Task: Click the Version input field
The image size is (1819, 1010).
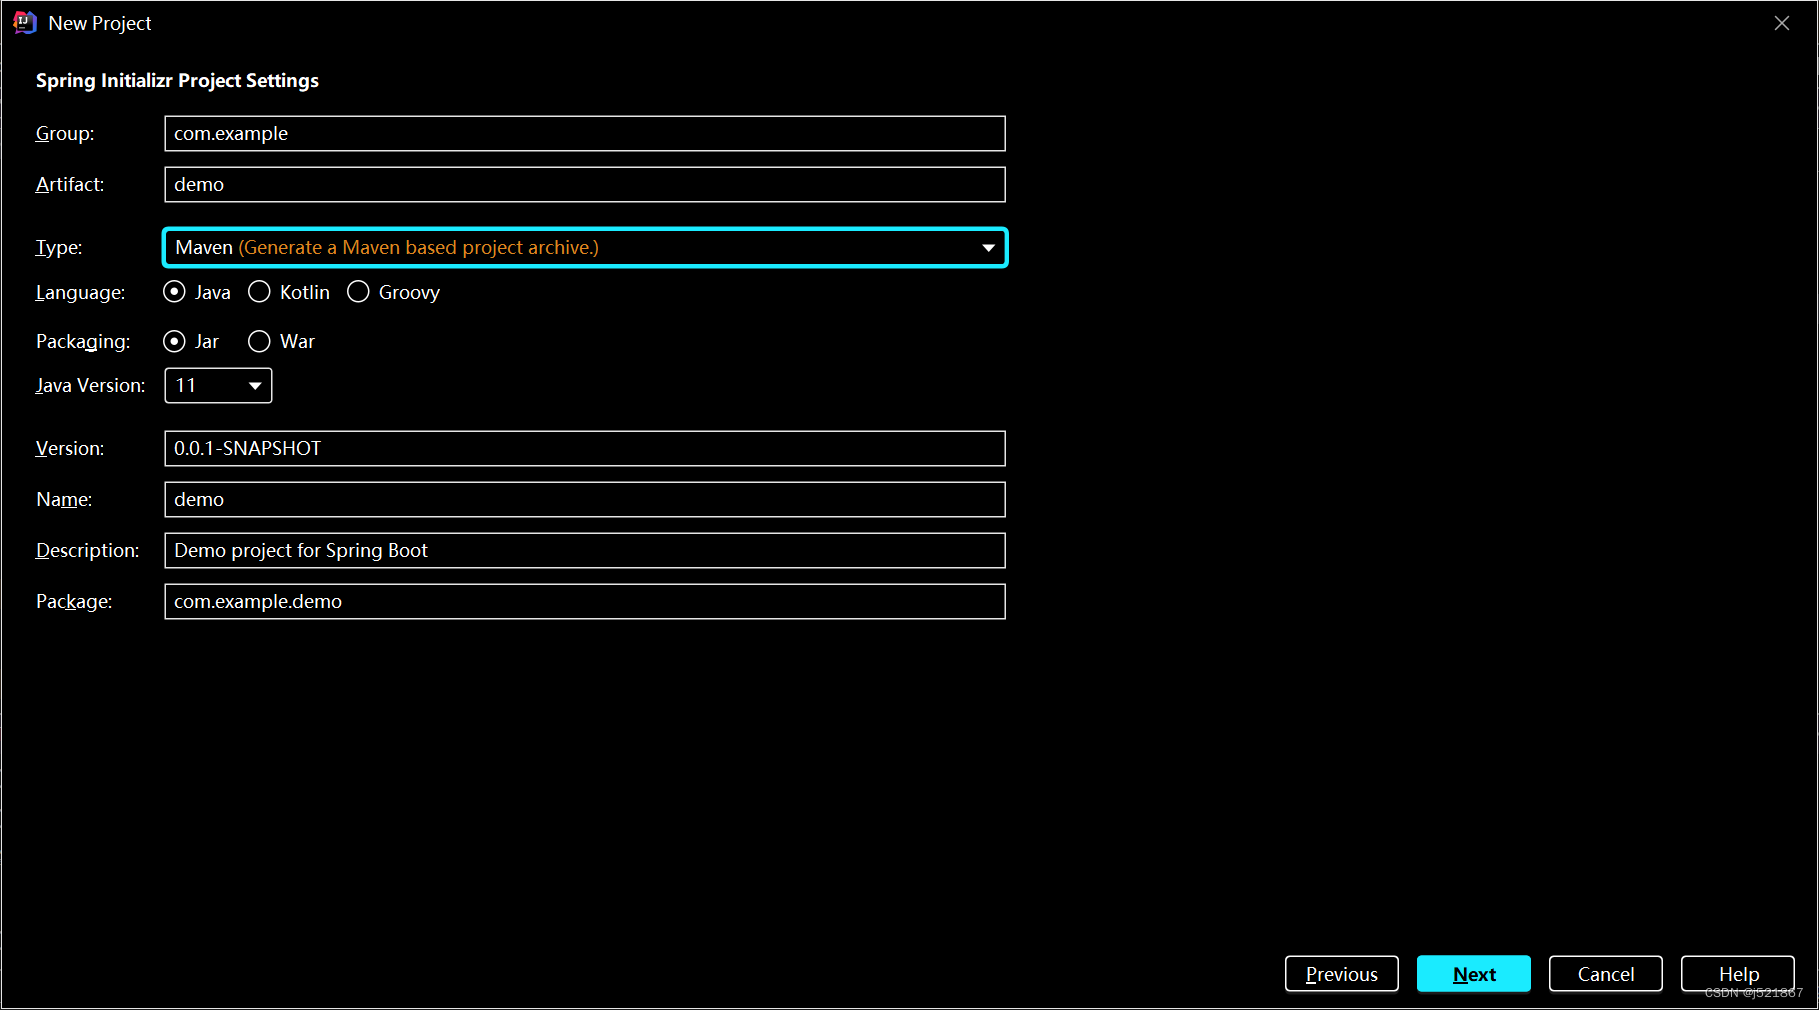Action: (x=585, y=449)
